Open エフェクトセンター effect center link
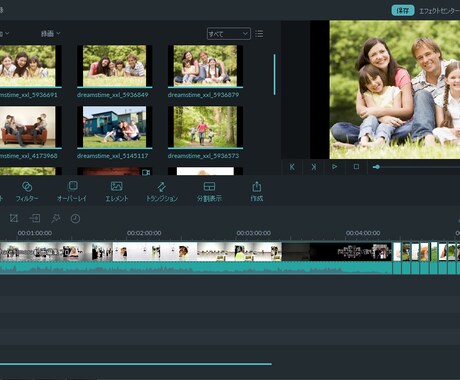 click(439, 11)
